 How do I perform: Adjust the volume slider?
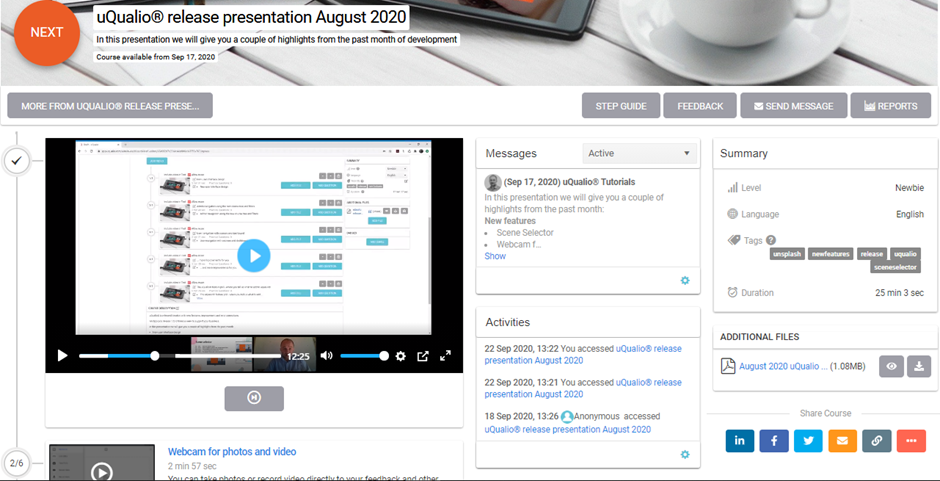coord(364,356)
